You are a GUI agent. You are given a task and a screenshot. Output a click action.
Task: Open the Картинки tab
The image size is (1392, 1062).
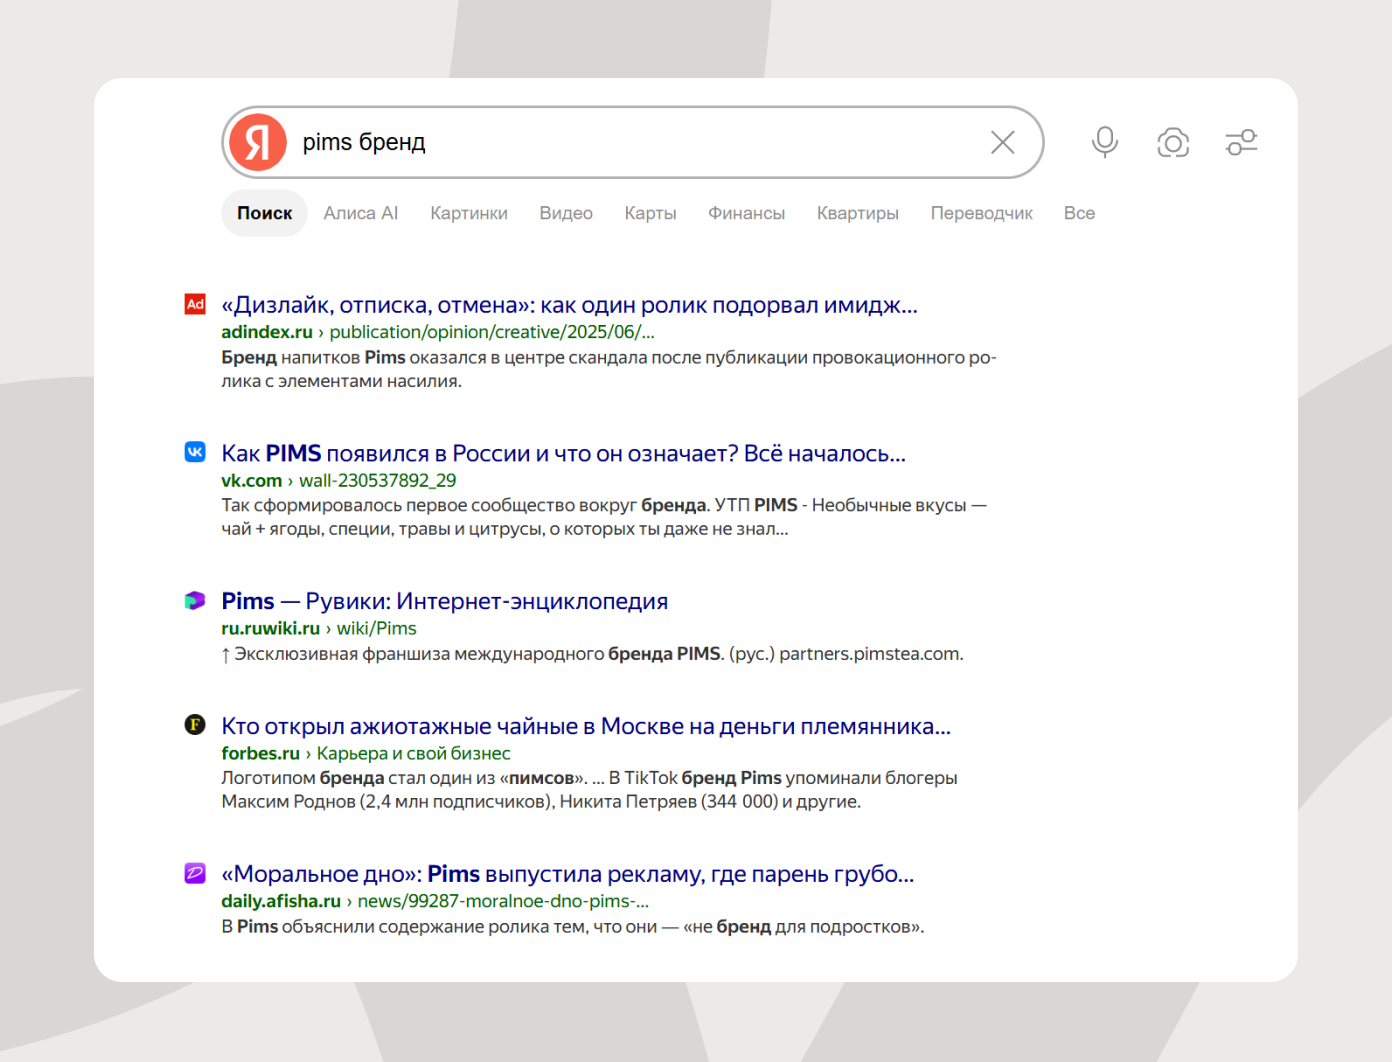point(469,213)
